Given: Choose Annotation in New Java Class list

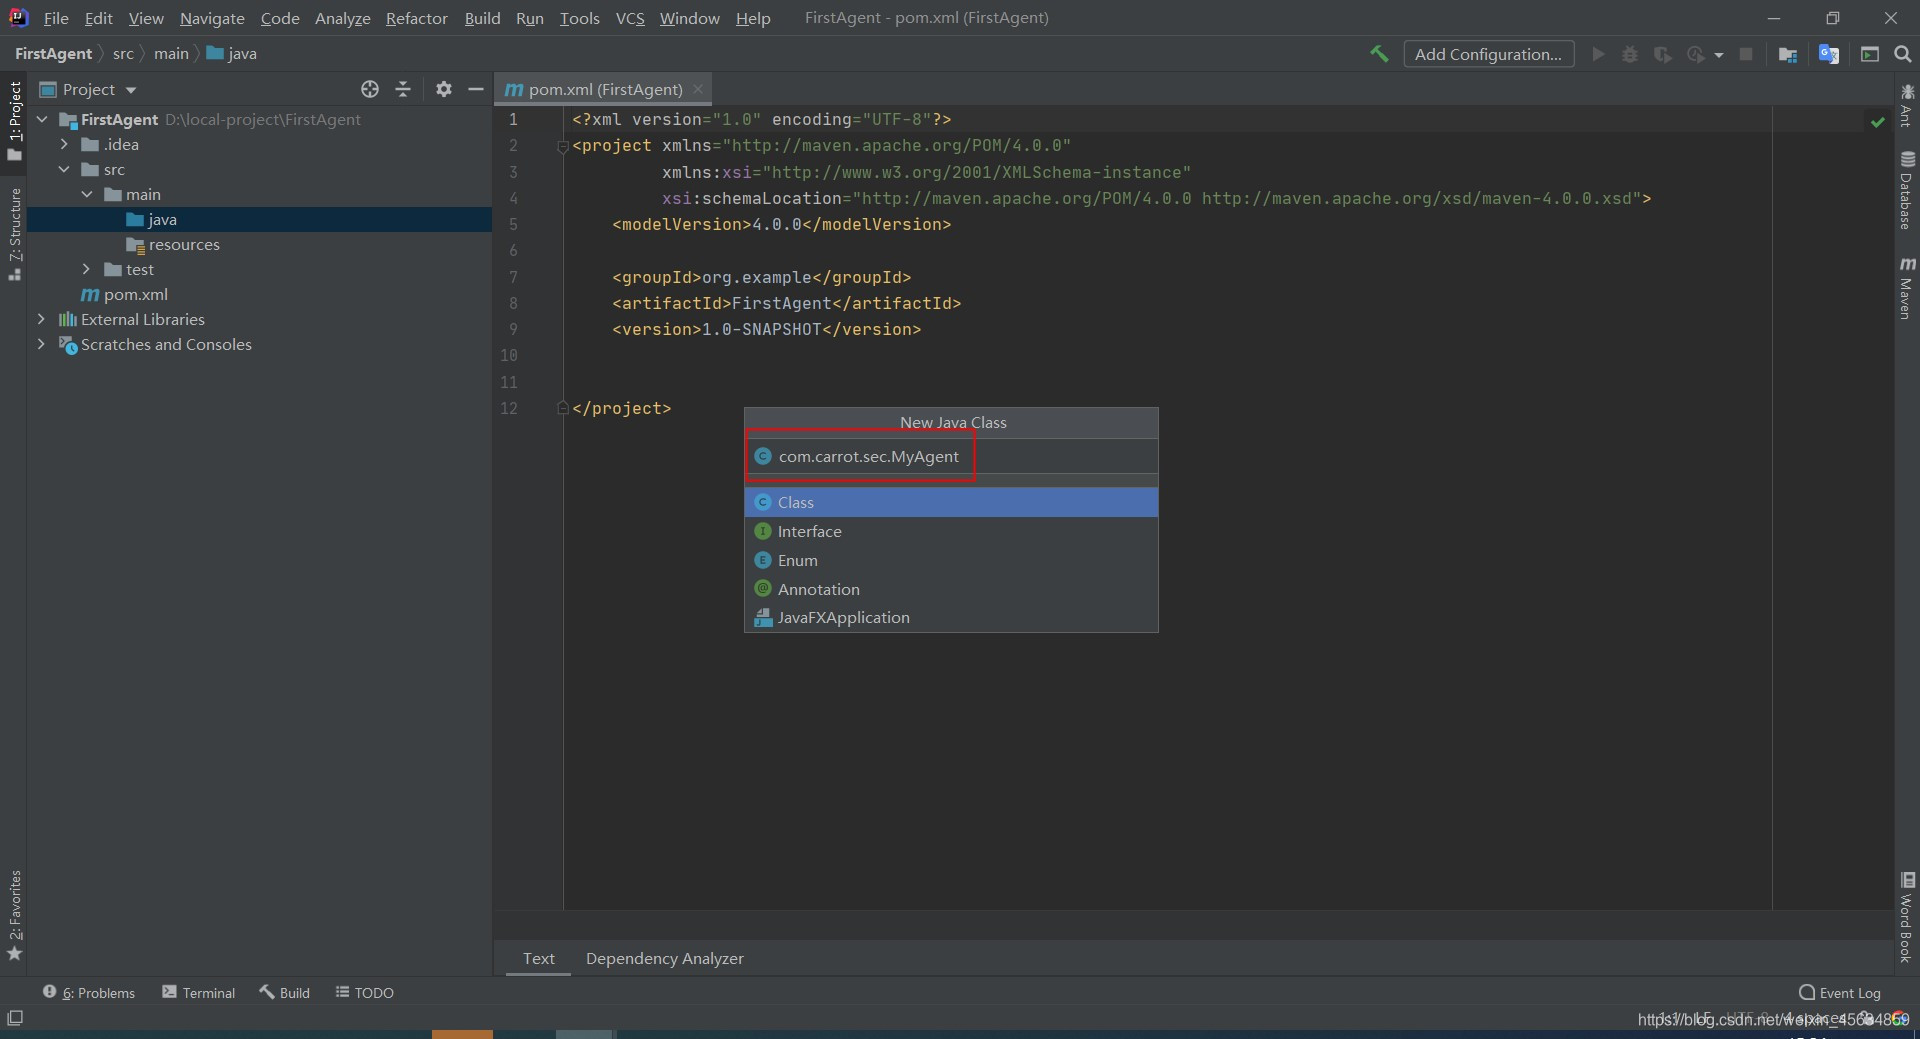Looking at the screenshot, I should pyautogui.click(x=951, y=589).
